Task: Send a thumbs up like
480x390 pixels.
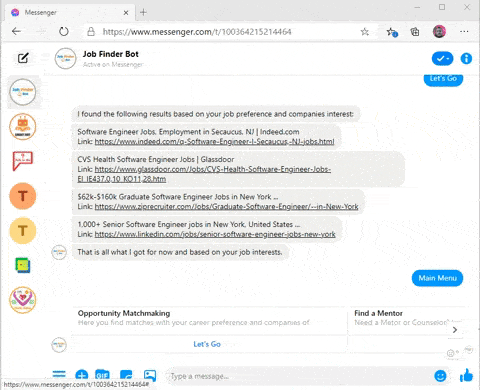Action: point(466,375)
